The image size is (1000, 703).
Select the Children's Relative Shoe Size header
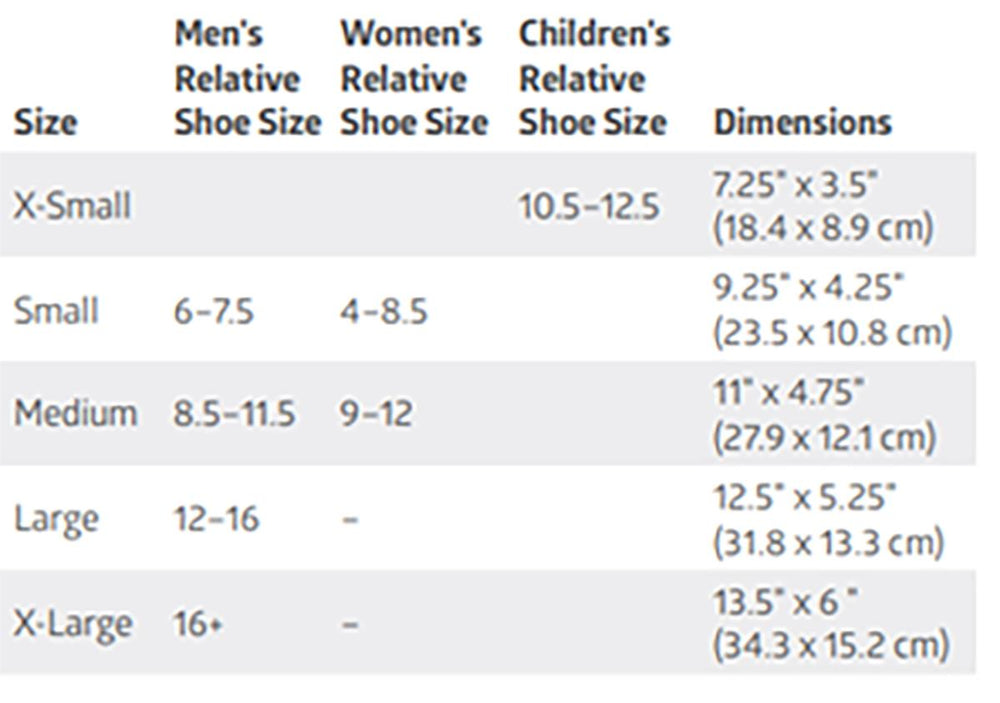(594, 78)
